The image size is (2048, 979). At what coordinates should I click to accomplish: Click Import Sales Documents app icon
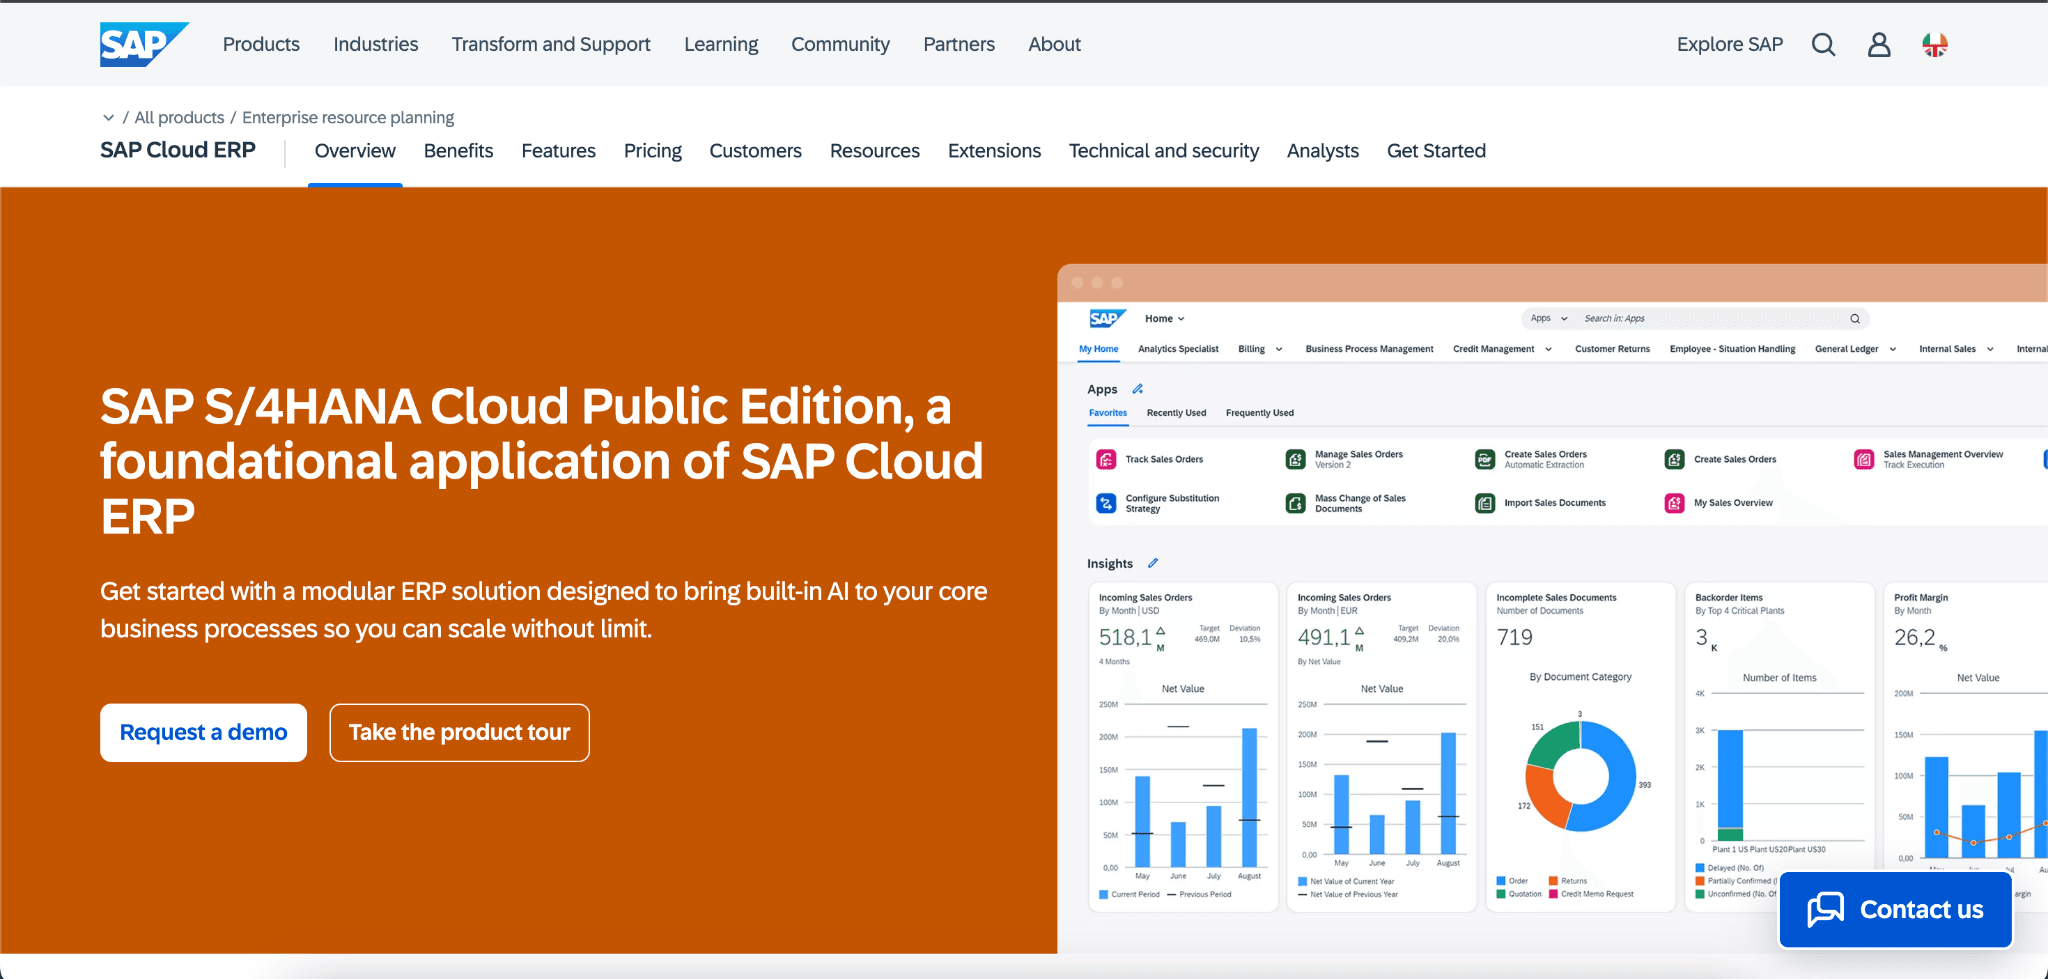1485,503
